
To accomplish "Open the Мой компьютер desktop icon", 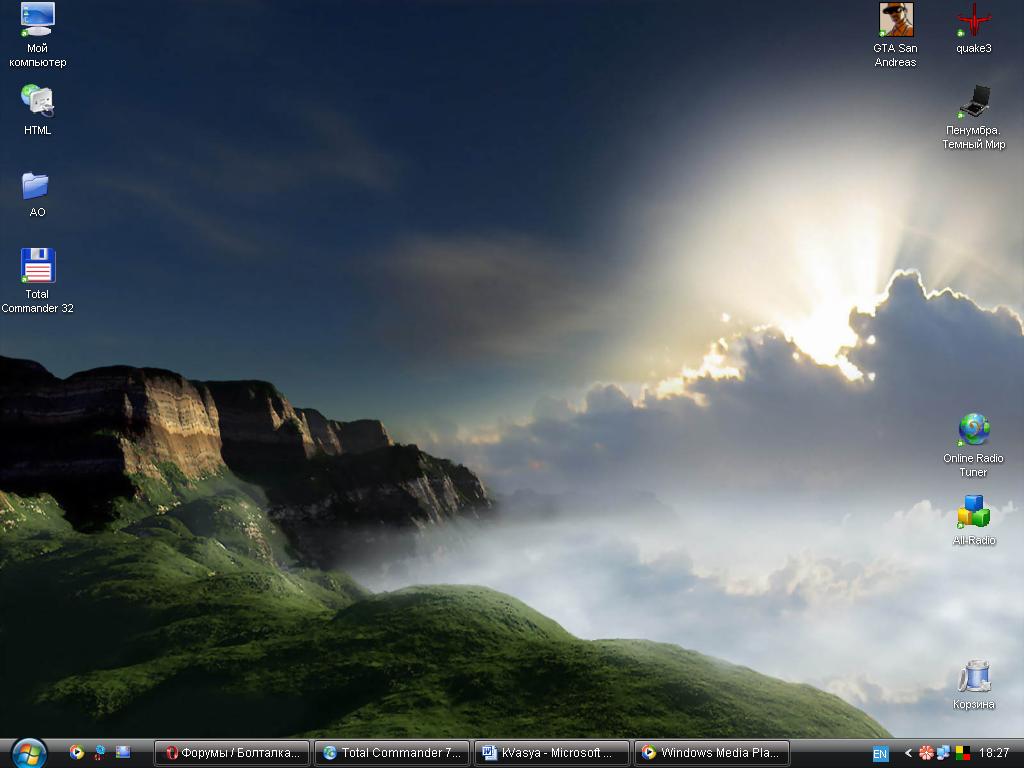I will (37, 35).
